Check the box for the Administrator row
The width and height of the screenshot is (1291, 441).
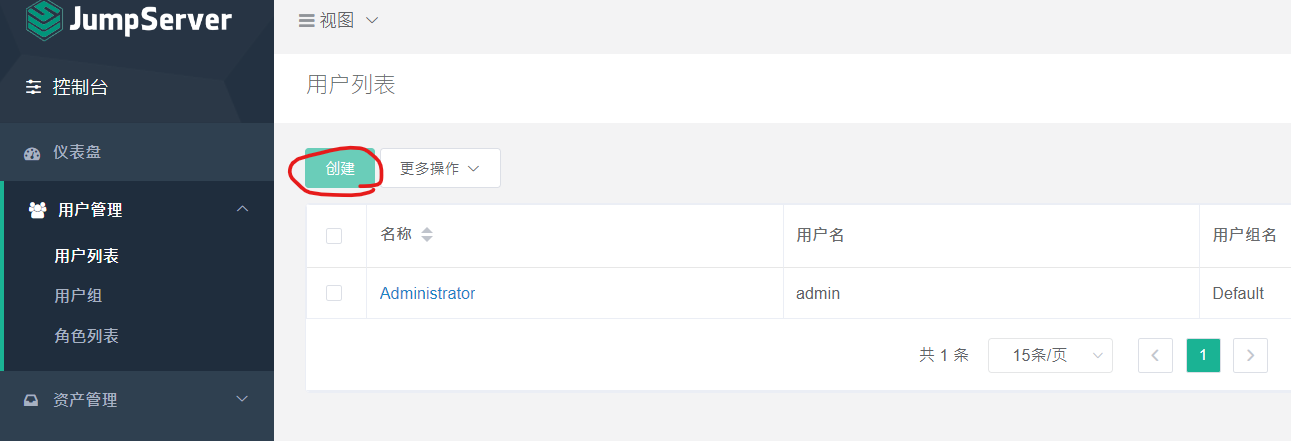click(334, 293)
